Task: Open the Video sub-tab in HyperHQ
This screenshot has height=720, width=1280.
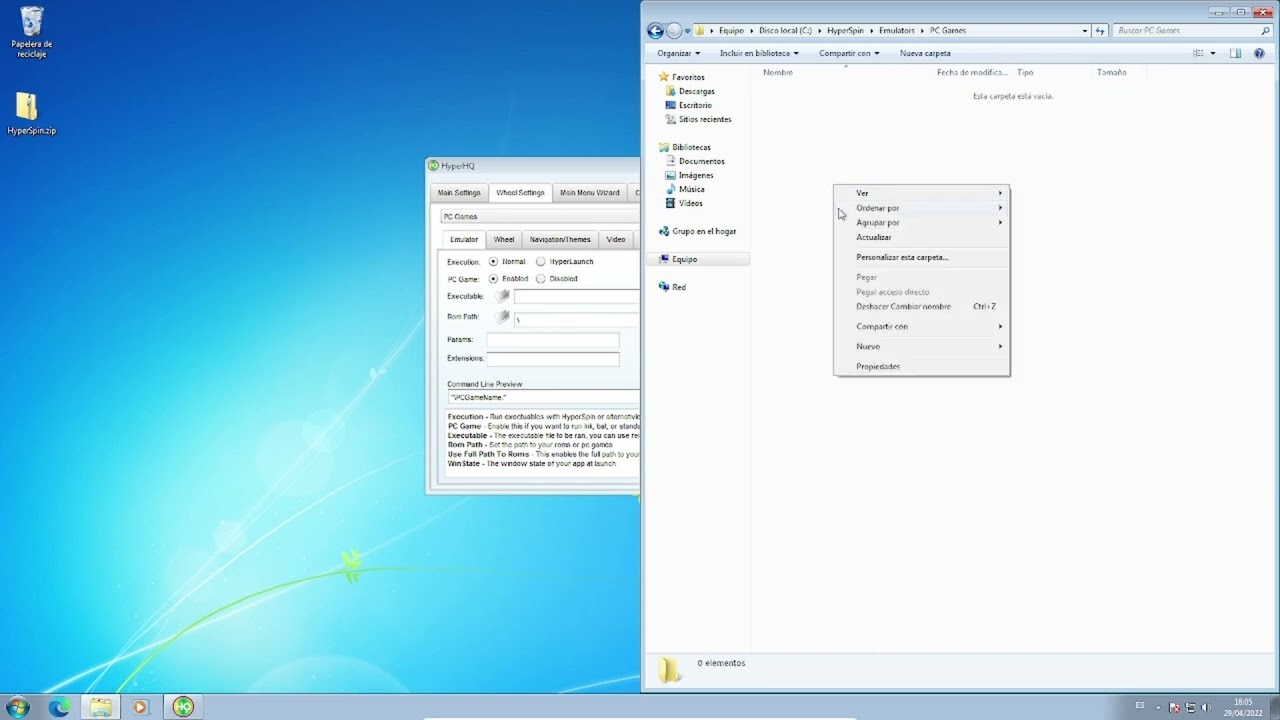Action: tap(616, 239)
